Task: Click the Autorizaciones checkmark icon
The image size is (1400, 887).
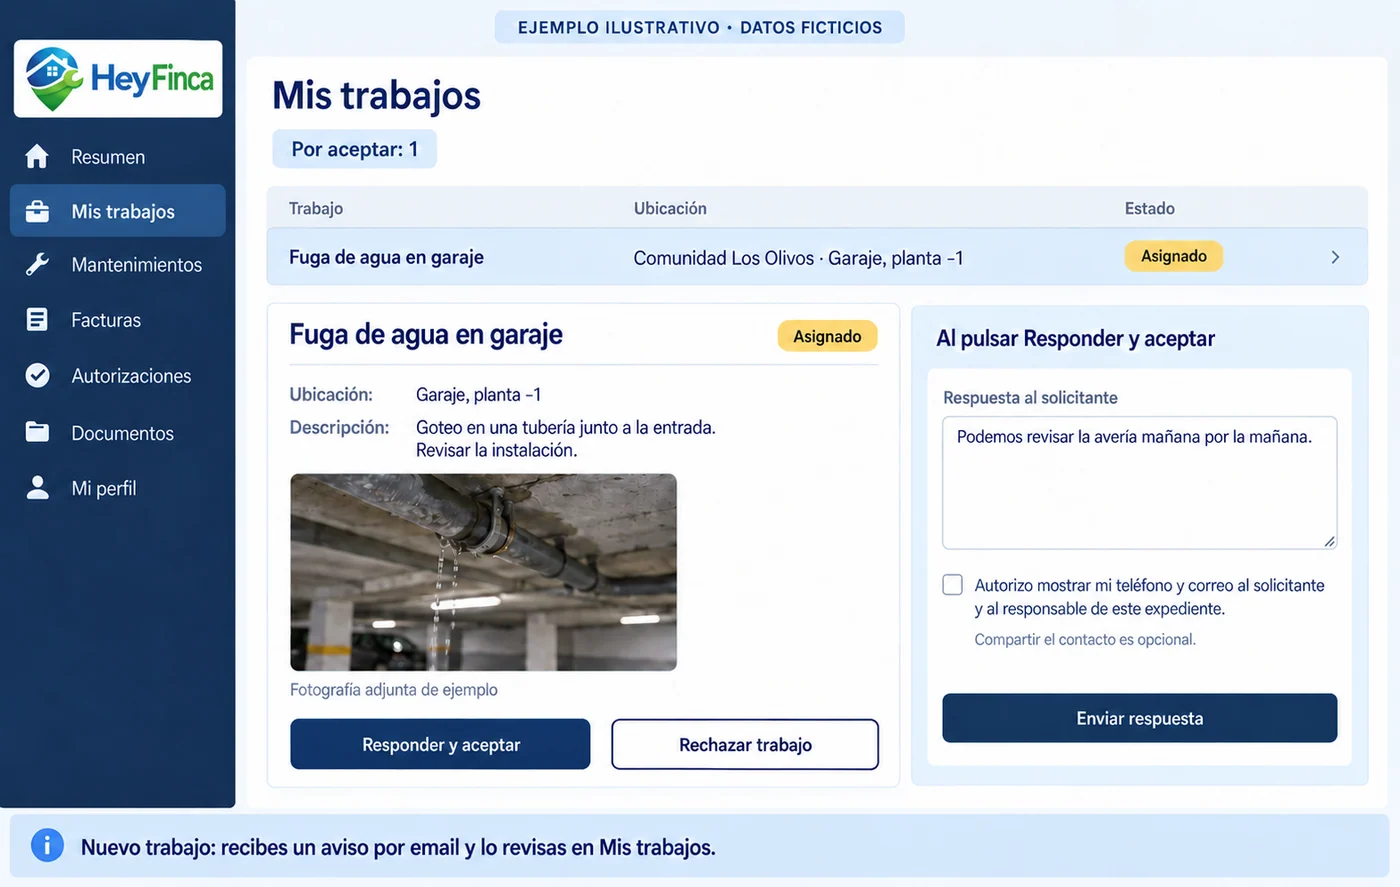Action: pos(37,376)
